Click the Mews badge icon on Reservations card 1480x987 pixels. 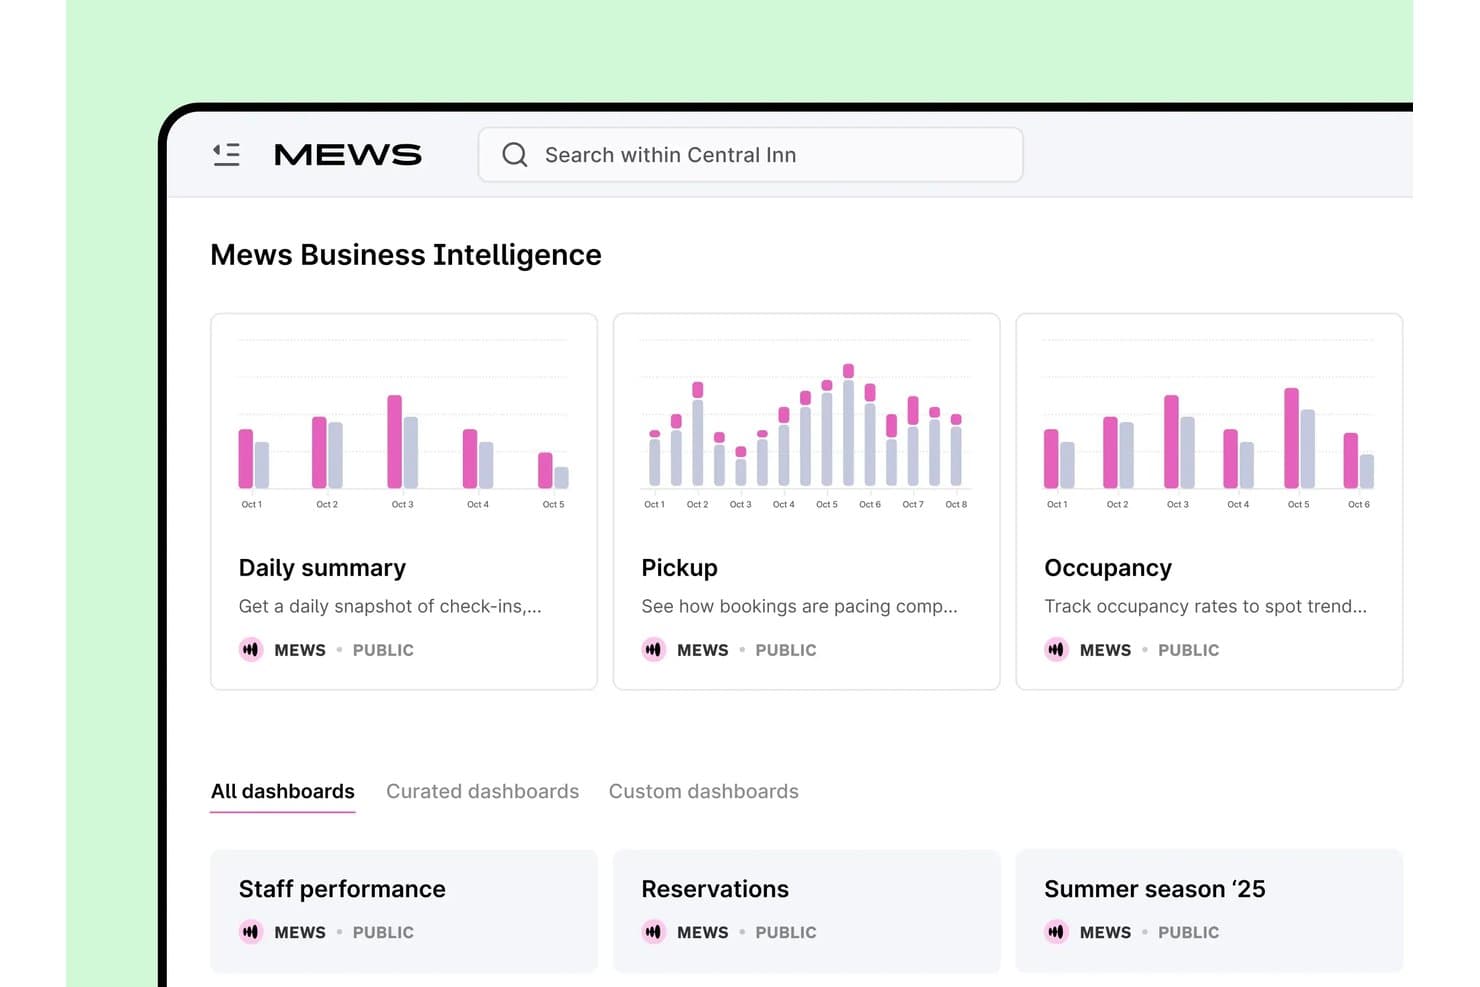[654, 932]
